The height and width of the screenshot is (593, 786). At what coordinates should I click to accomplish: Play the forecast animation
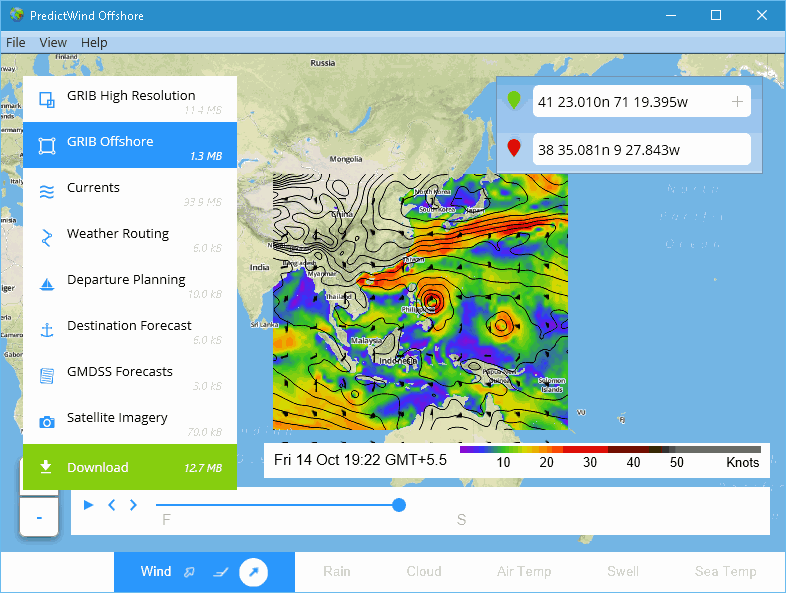coord(89,505)
